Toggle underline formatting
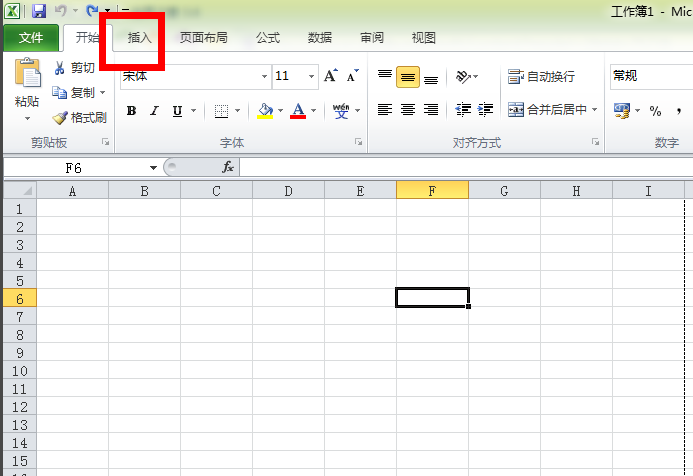693x476 pixels. pyautogui.click(x=177, y=110)
